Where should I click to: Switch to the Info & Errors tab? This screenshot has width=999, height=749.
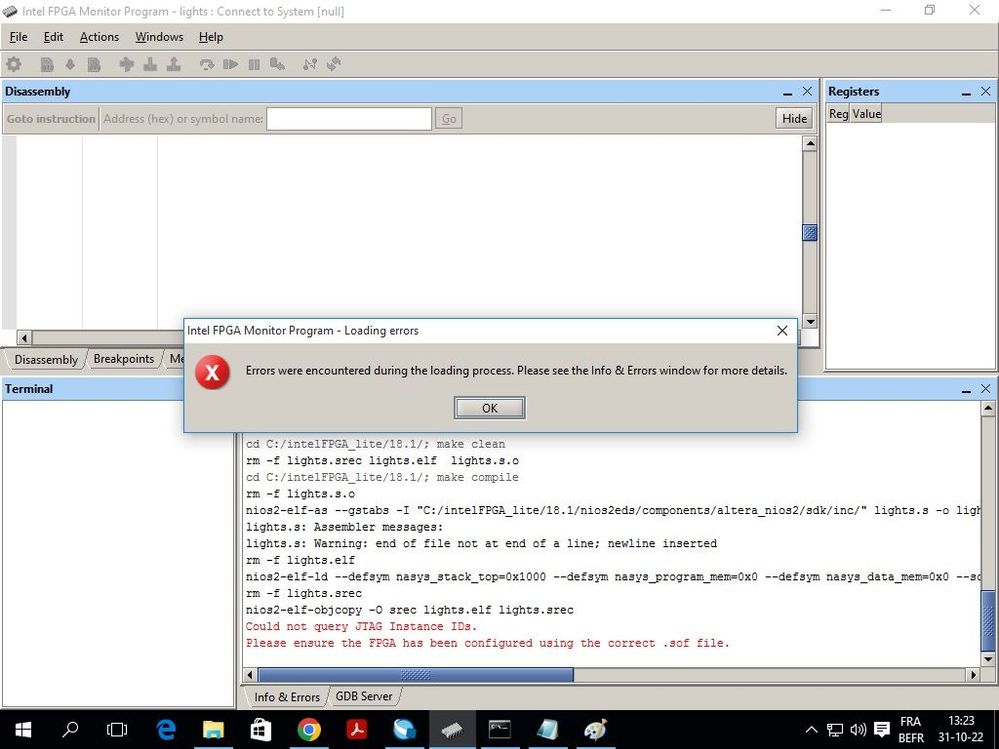click(287, 697)
